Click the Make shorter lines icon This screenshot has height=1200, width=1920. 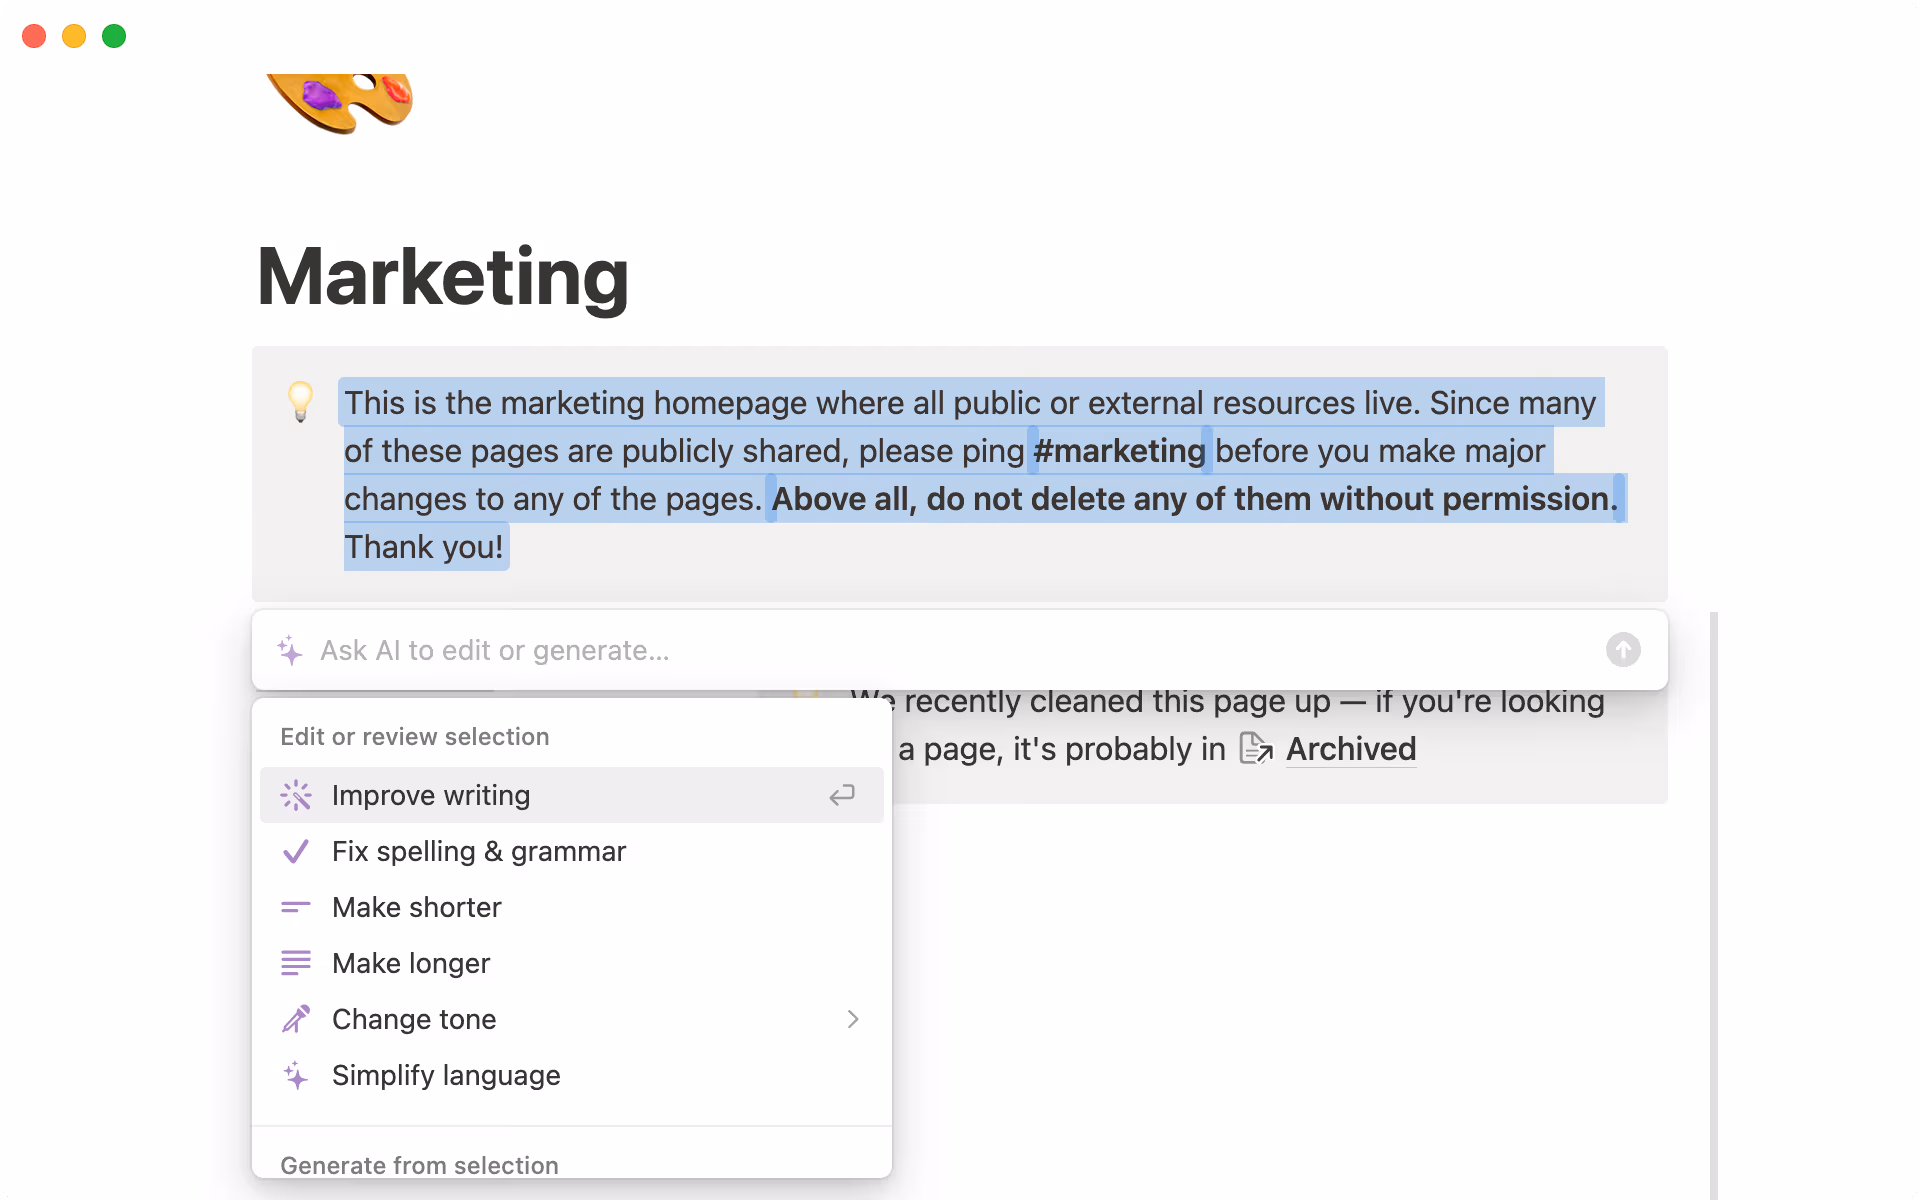(296, 907)
